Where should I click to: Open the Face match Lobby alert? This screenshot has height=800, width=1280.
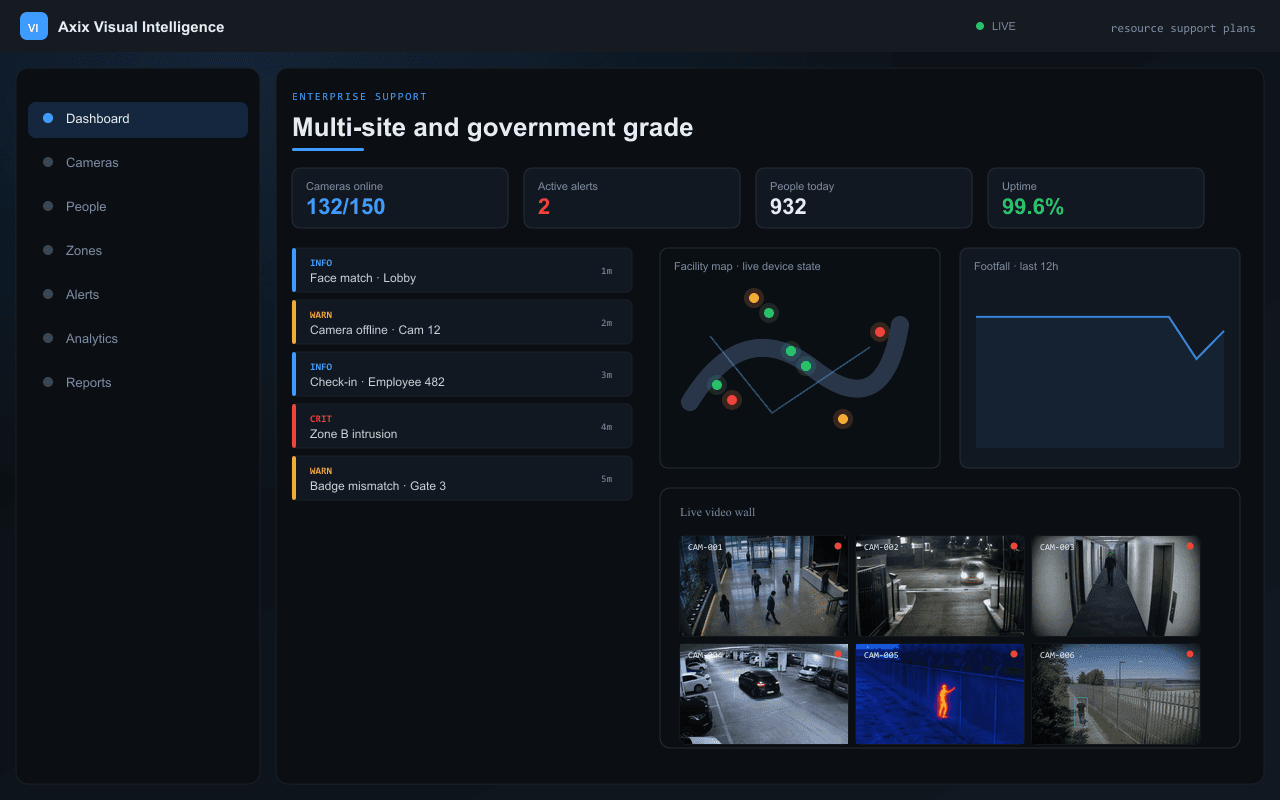click(462, 270)
